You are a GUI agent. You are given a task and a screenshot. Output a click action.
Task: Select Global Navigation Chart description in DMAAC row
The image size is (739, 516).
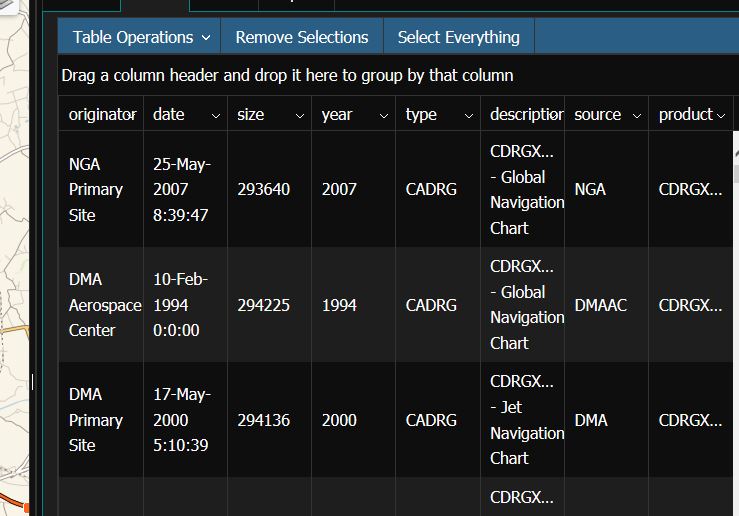point(522,305)
